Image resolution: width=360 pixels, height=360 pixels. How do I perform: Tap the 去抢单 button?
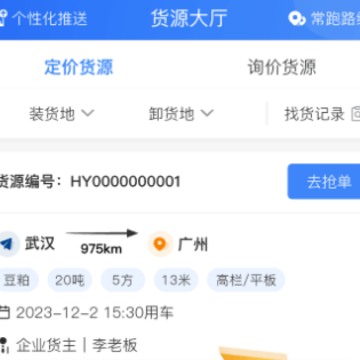[324, 182]
